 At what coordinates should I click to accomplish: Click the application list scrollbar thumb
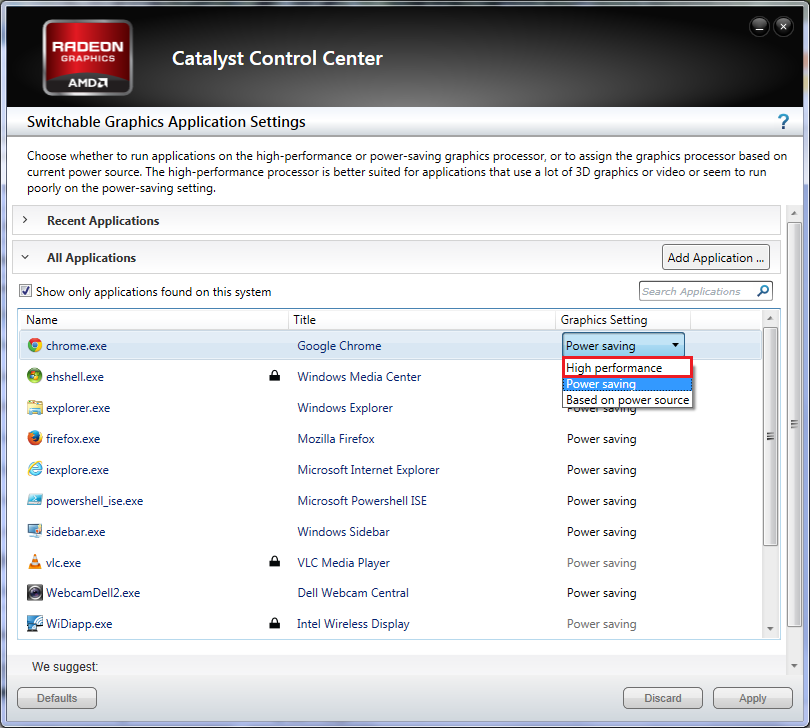click(770, 436)
